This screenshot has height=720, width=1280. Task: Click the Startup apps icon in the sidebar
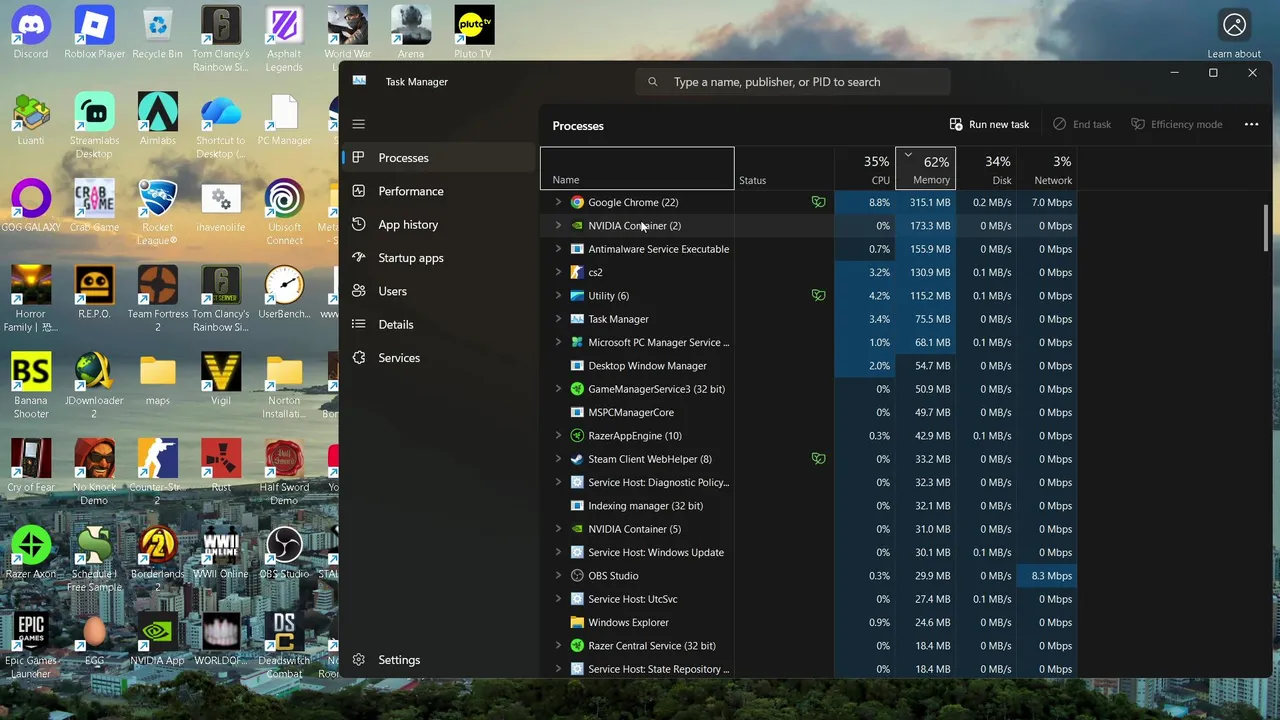[359, 258]
